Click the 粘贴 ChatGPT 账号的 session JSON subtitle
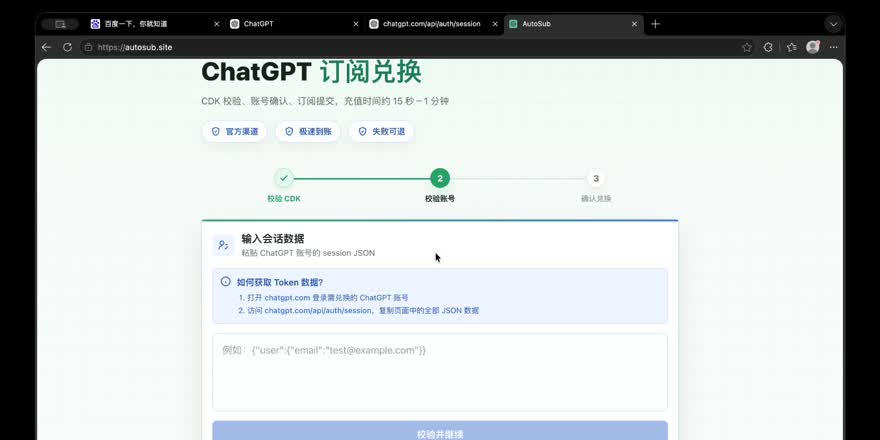Screen dimensions: 880x440 (x=308, y=253)
